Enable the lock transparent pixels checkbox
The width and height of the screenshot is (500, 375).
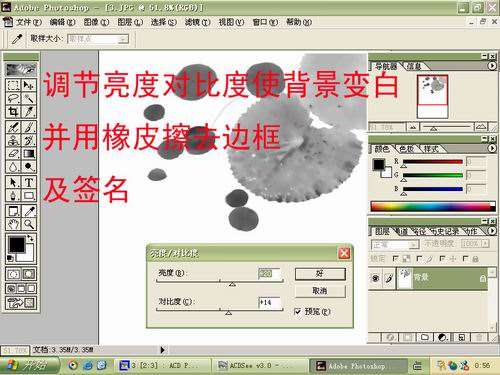(x=396, y=259)
